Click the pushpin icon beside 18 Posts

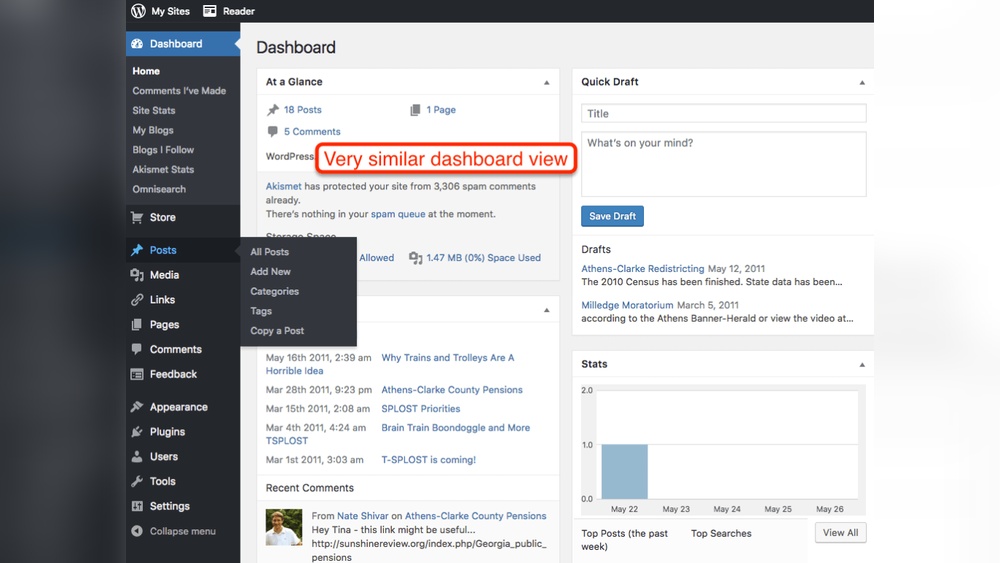coord(273,110)
